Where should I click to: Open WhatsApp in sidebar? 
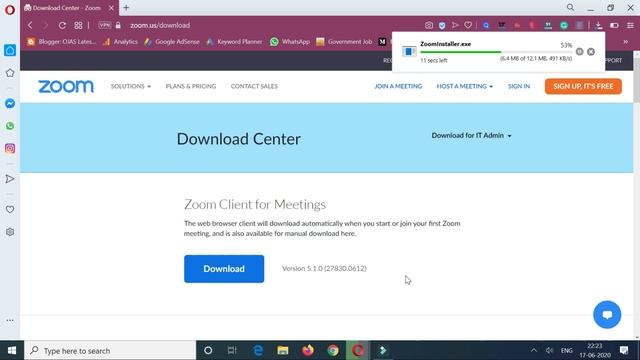tap(10, 126)
